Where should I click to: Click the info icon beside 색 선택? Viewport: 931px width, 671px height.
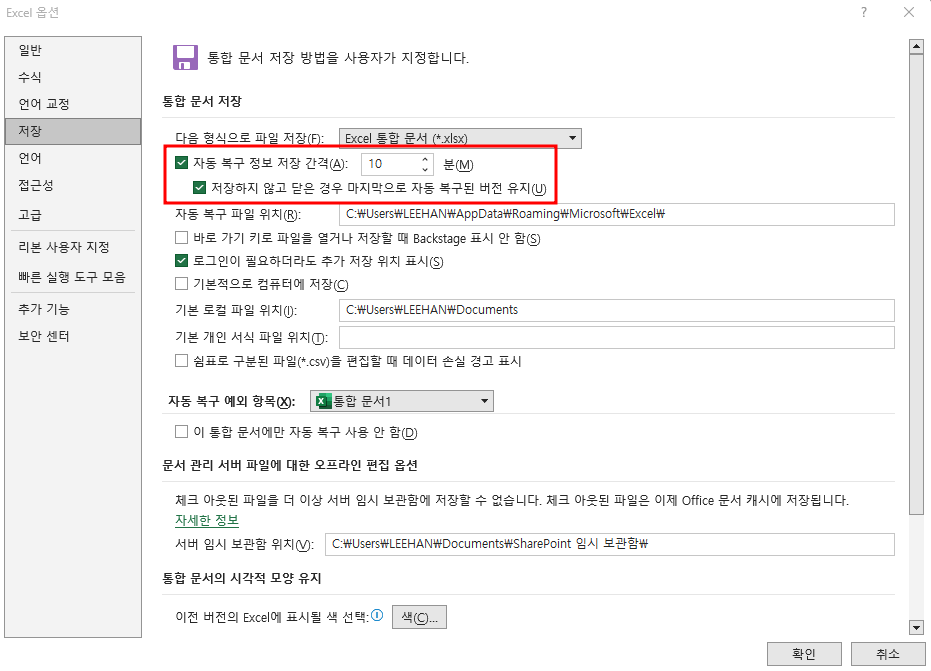pos(377,615)
